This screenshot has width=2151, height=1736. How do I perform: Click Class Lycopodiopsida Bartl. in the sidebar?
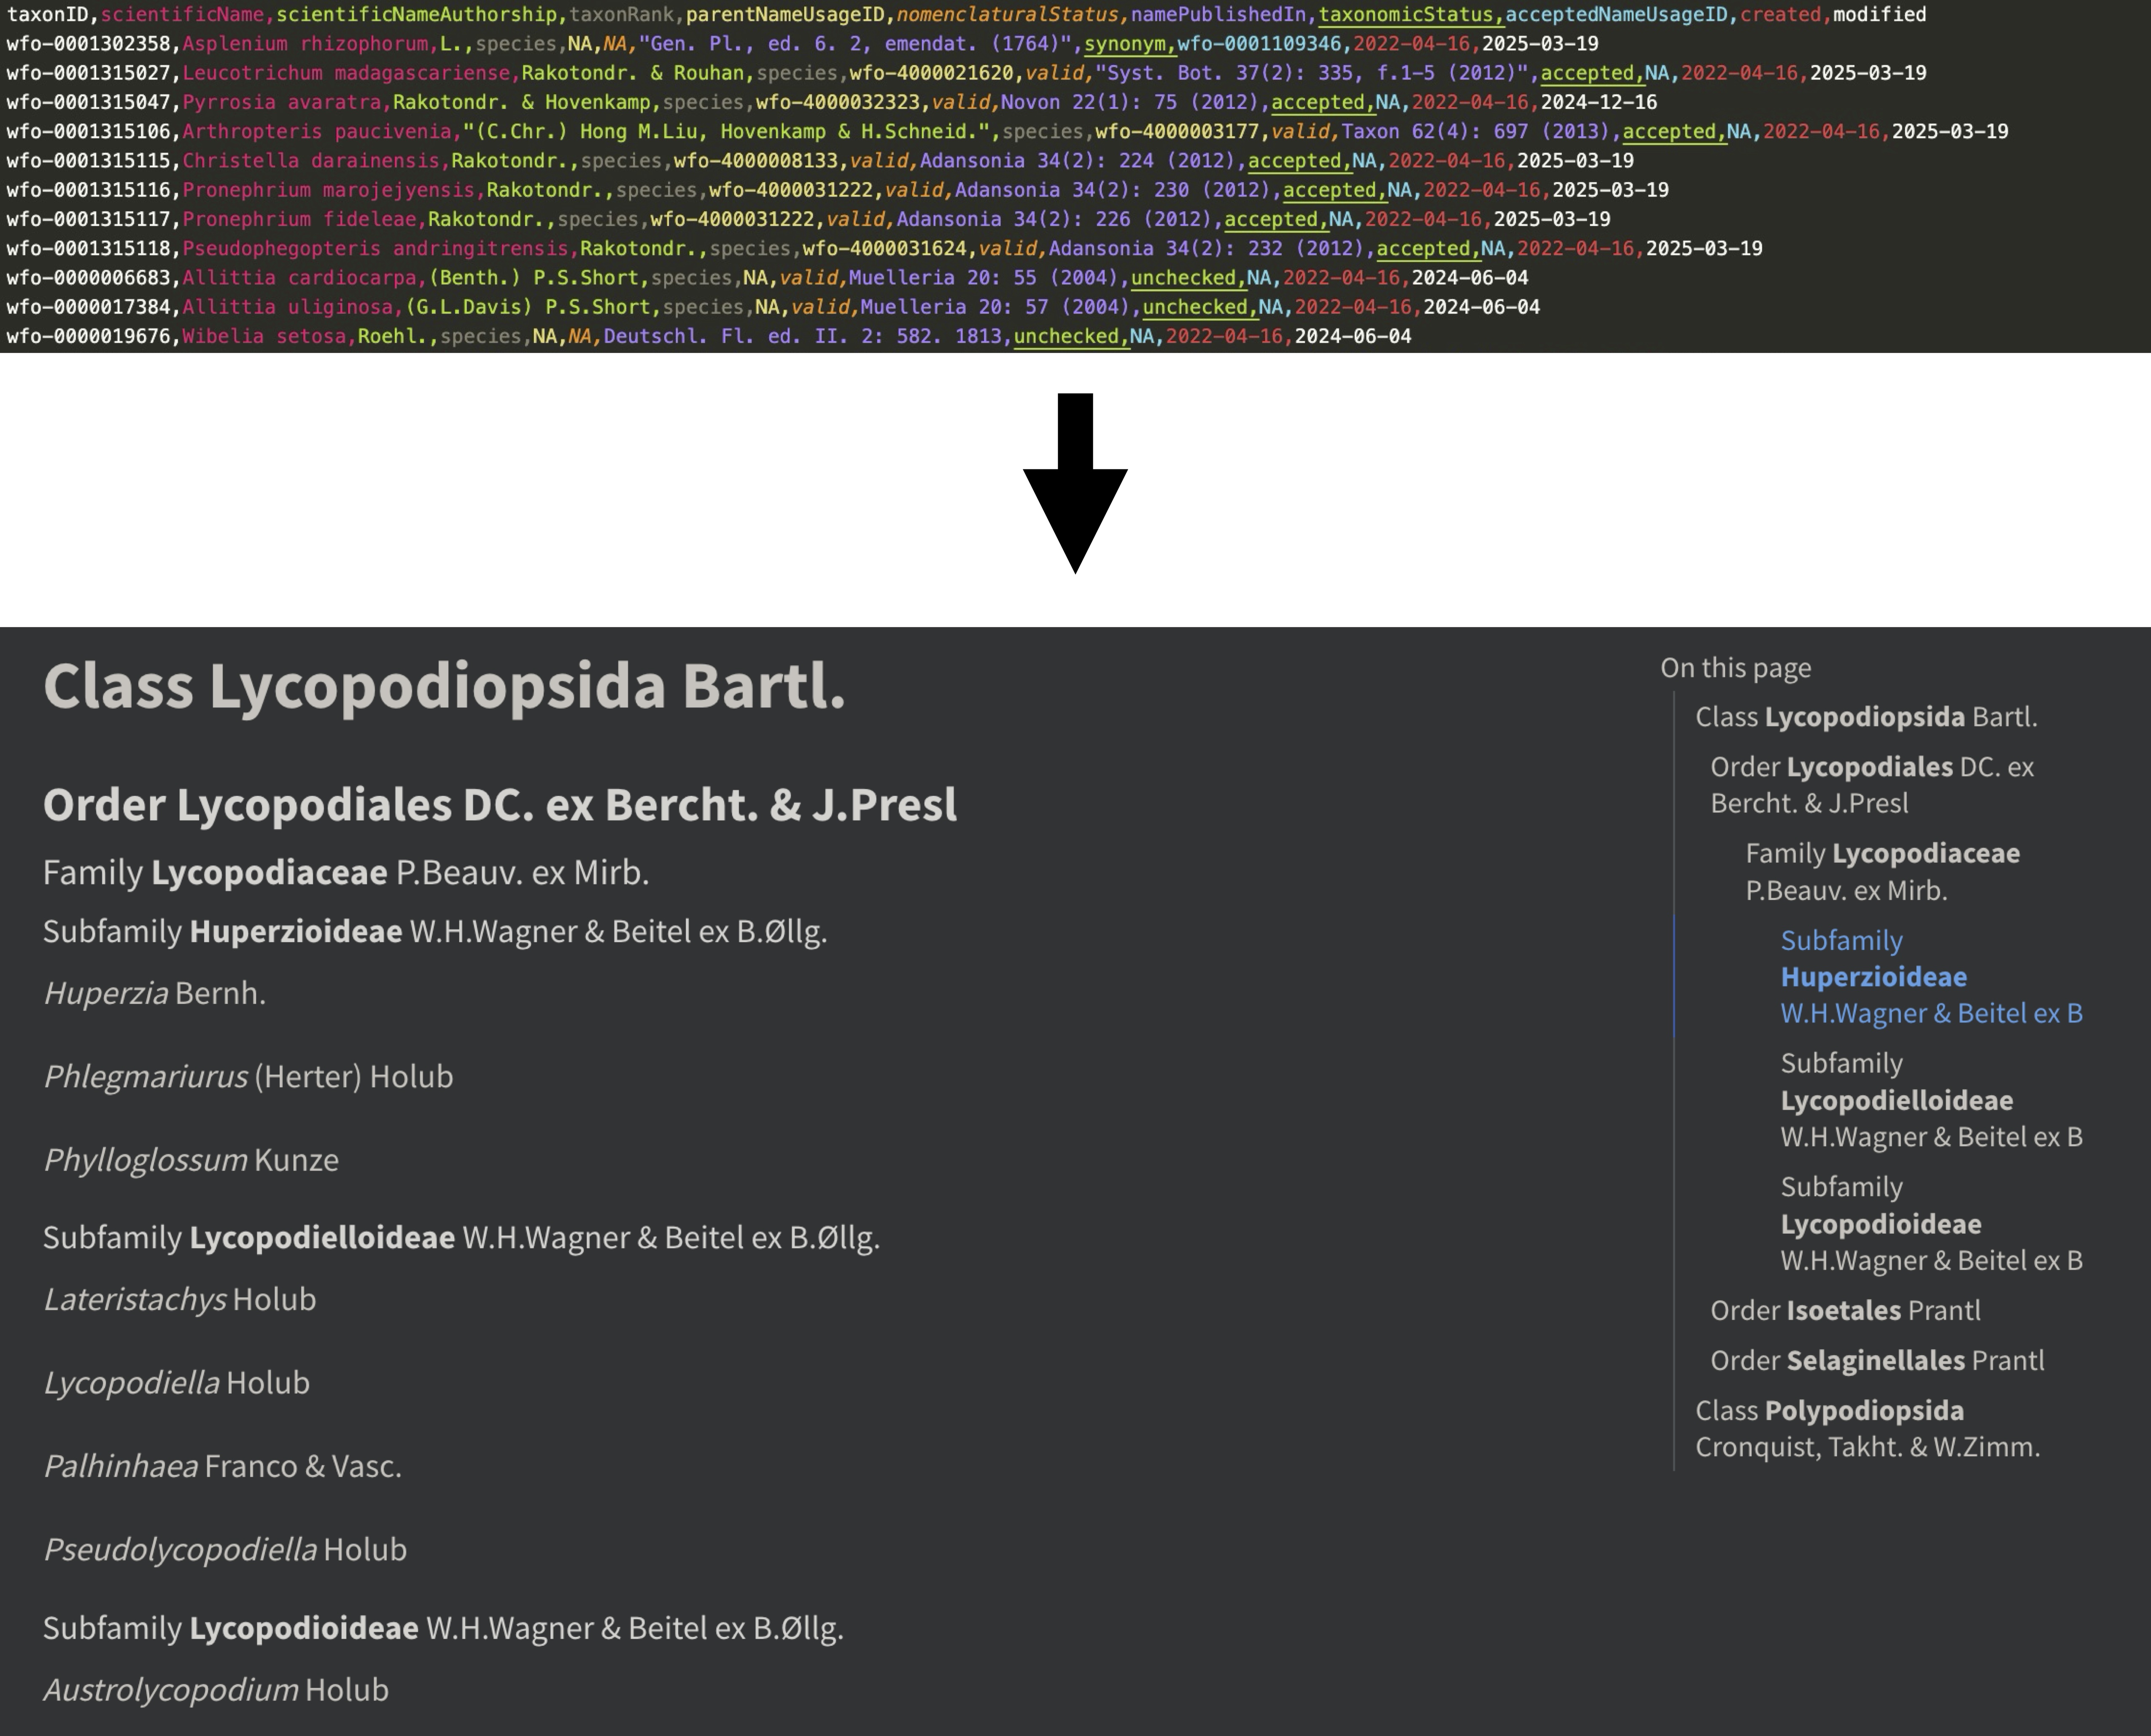1864,716
